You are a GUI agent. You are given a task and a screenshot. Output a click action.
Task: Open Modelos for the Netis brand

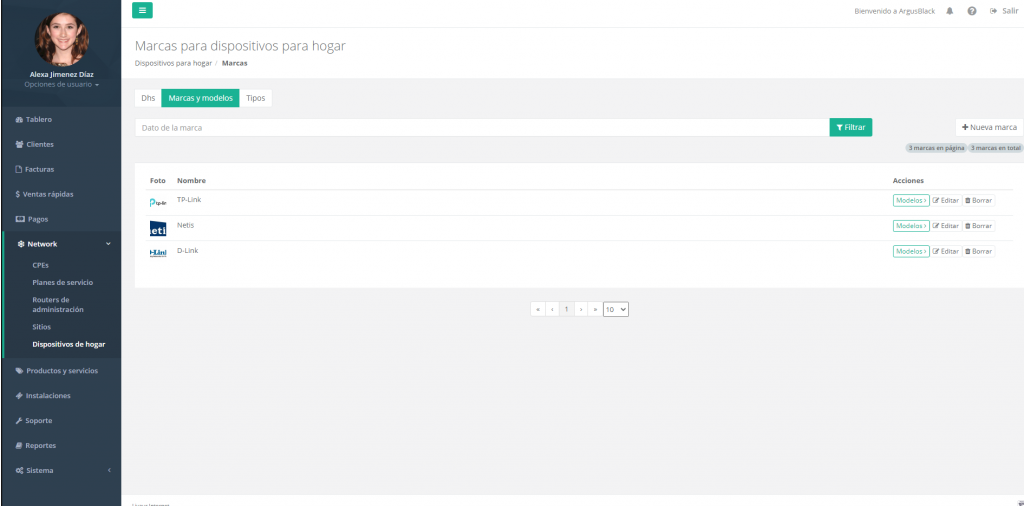click(x=911, y=226)
